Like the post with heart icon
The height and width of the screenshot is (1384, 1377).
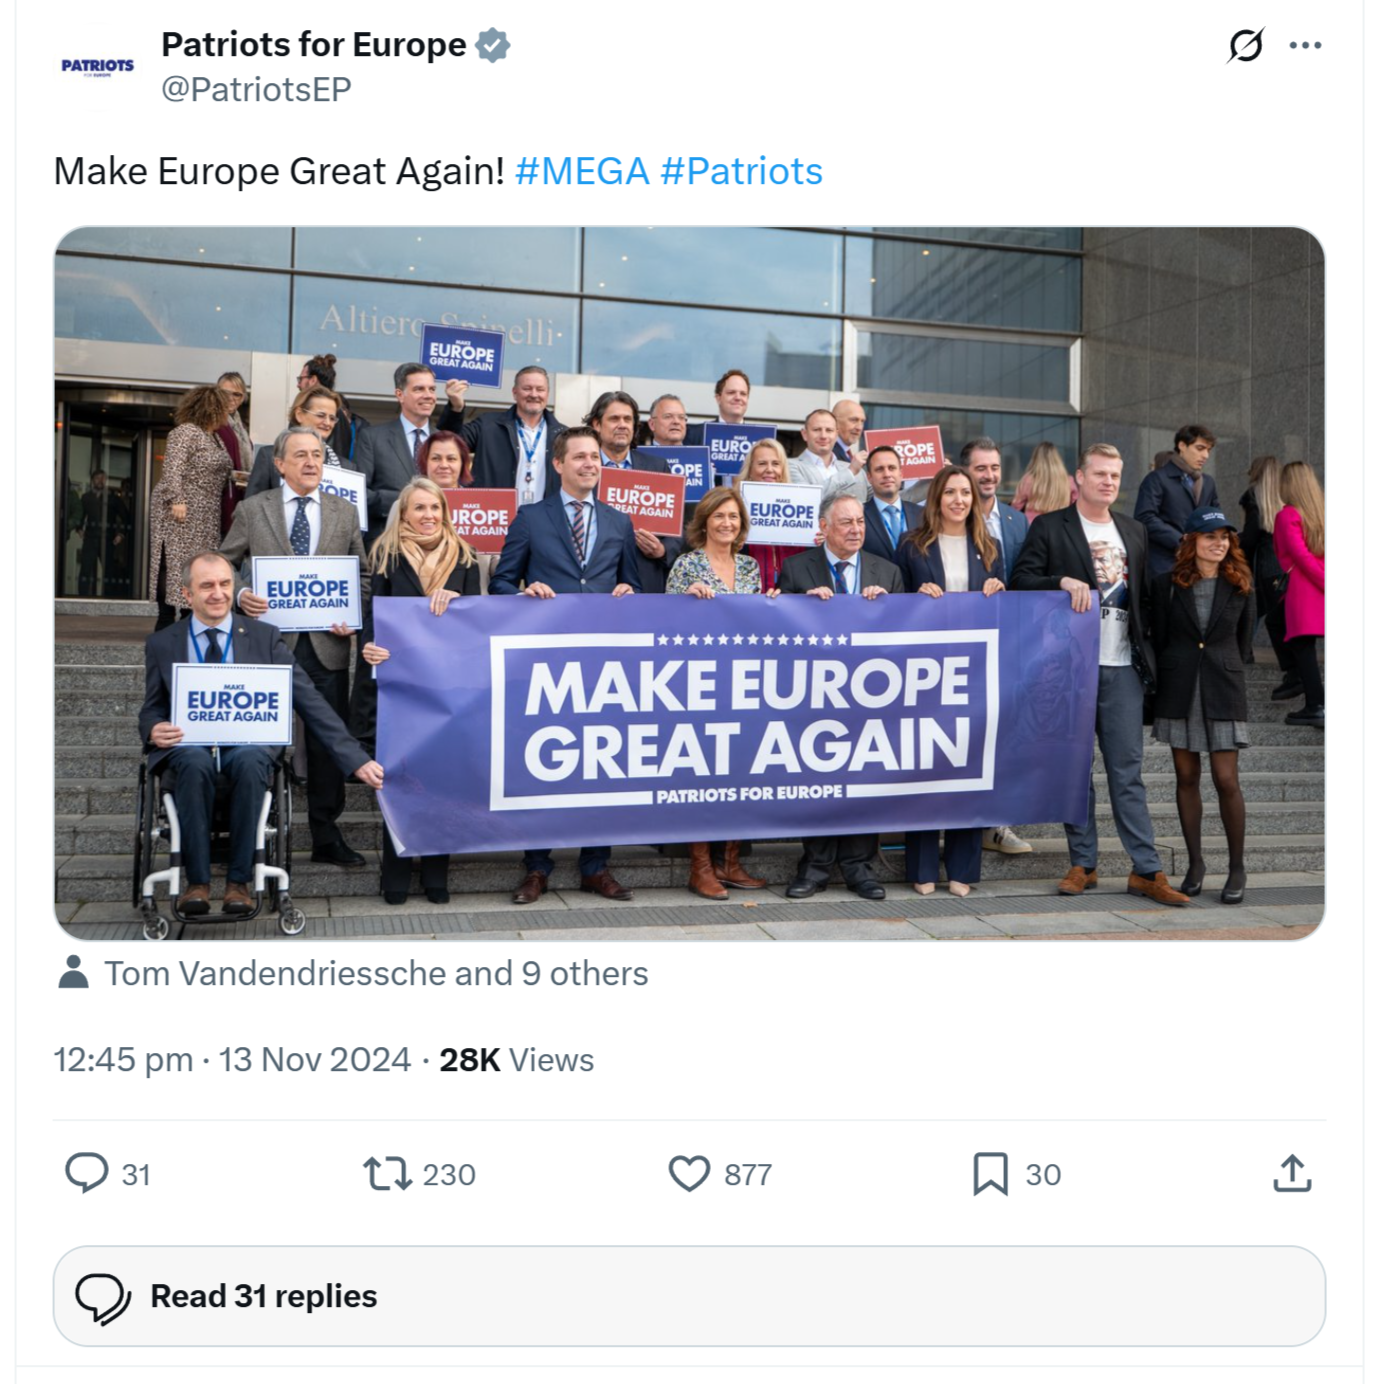click(x=689, y=1174)
